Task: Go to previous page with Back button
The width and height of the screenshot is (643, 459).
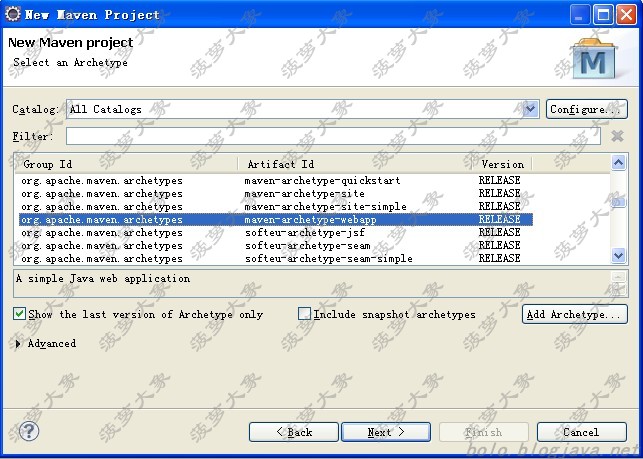Action: 294,432
